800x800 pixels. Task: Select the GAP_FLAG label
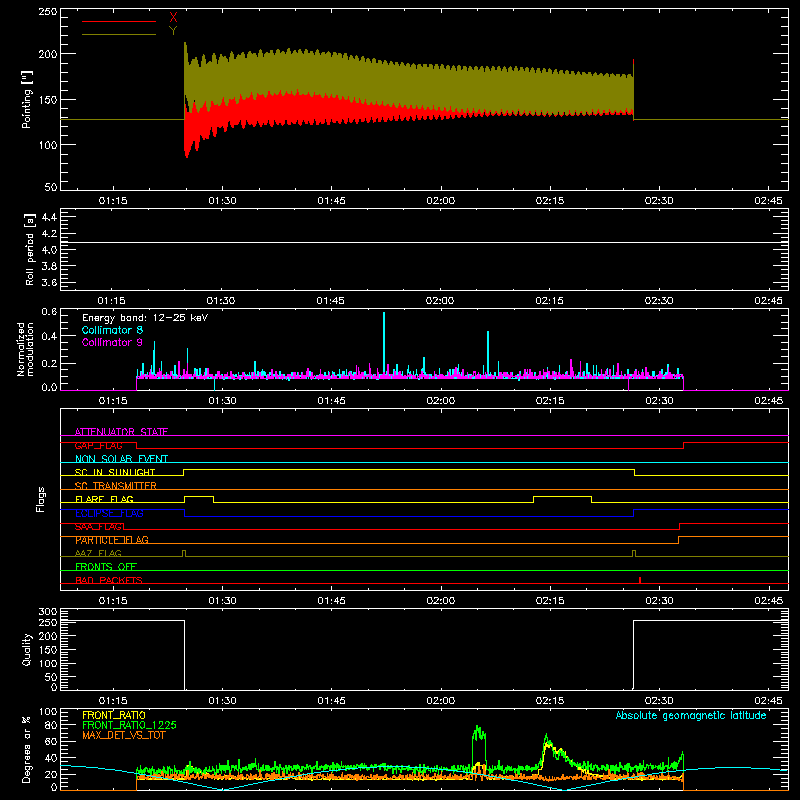[98, 445]
